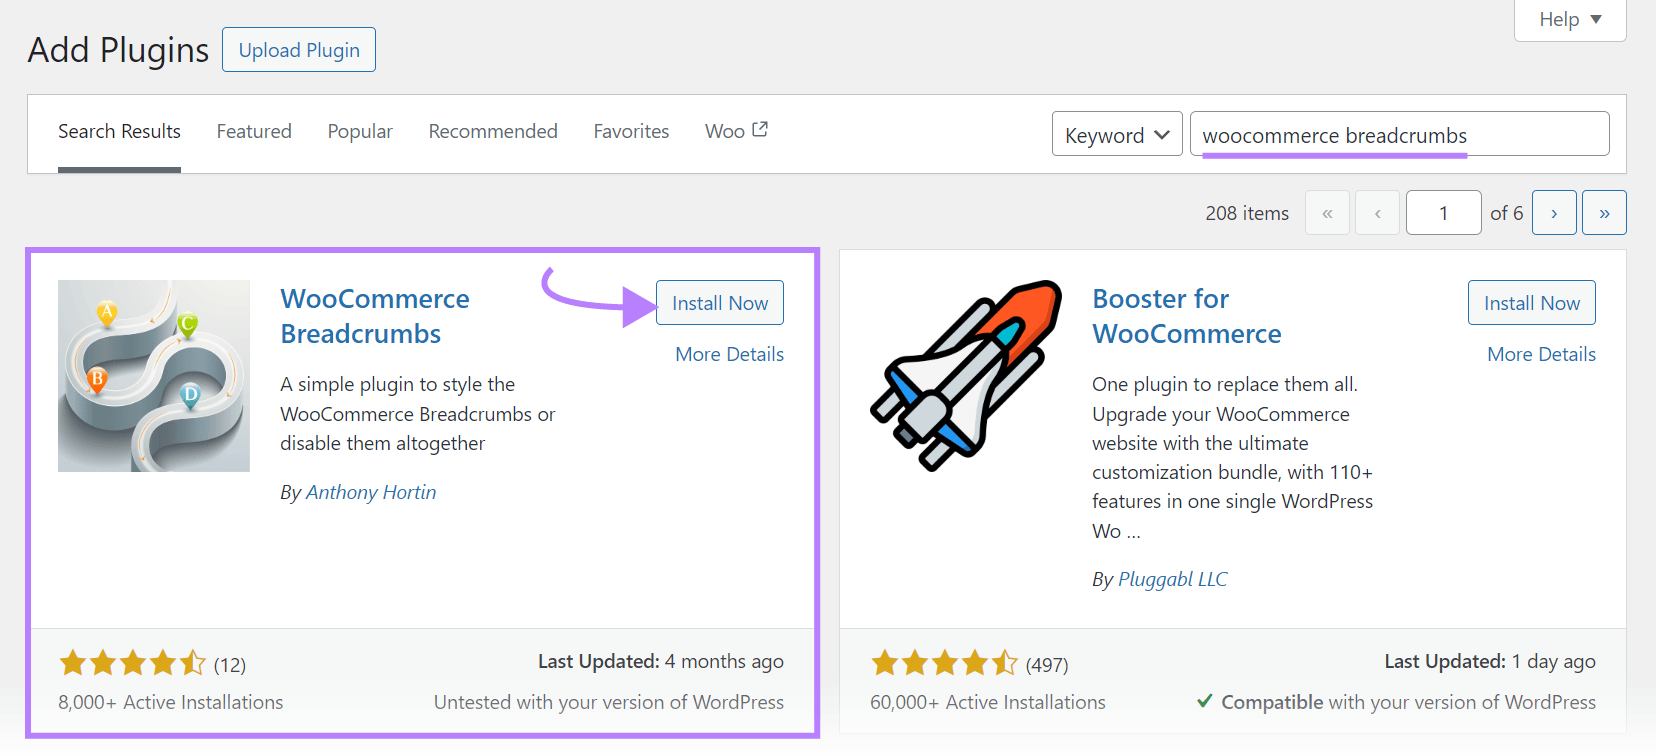Open the Keyword search type dropdown
This screenshot has width=1656, height=756.
[1117, 134]
